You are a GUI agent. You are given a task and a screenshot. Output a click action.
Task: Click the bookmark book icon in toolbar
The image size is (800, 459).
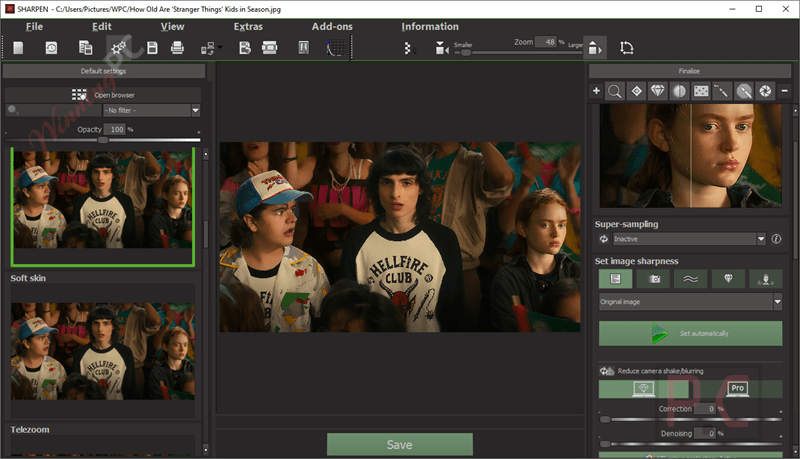(x=304, y=48)
